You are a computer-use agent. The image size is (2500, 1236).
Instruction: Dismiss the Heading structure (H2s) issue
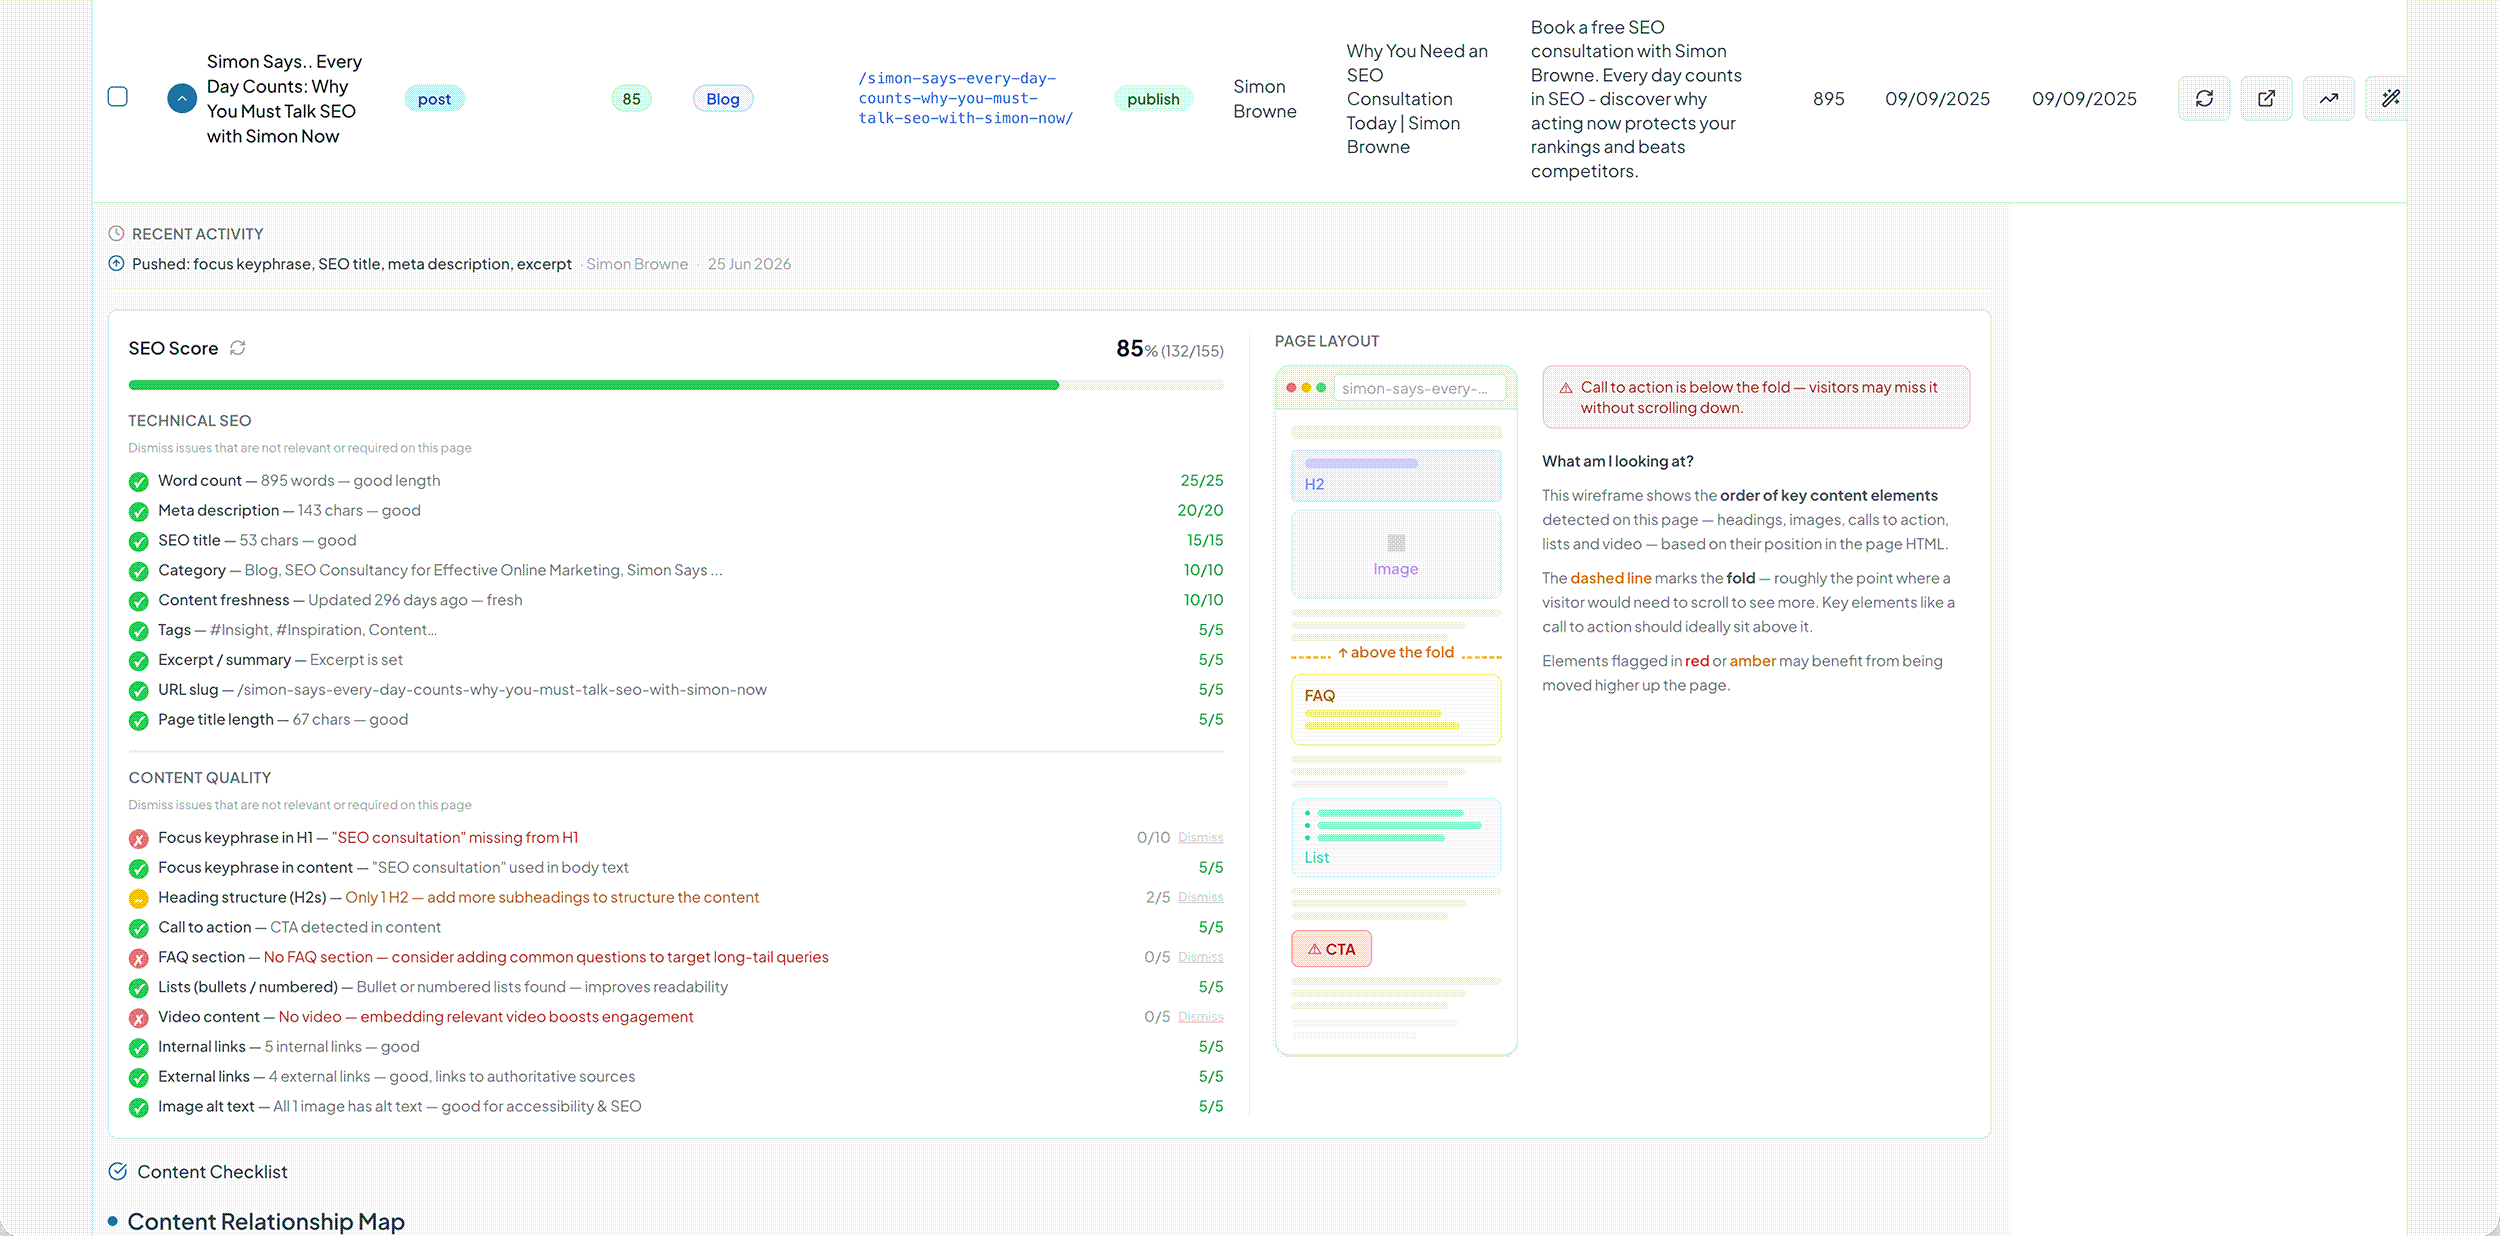pyautogui.click(x=1200, y=898)
